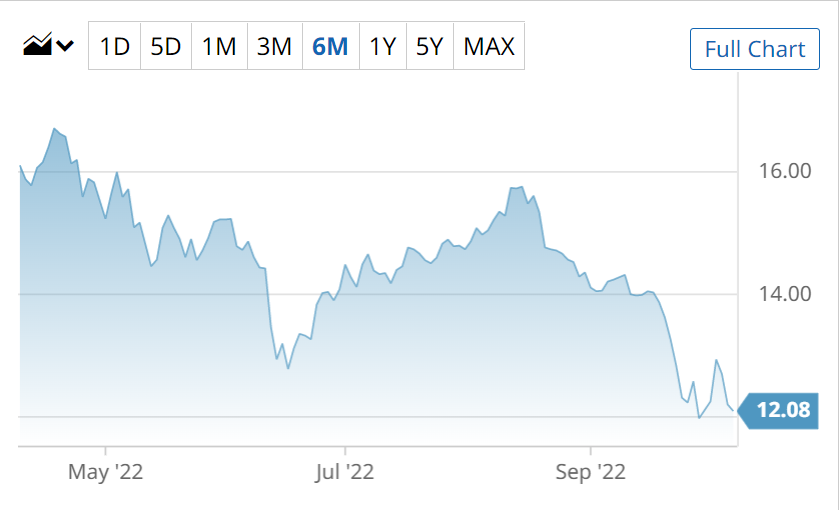
Task: Click the Jul '22 axis label
Action: tap(345, 471)
